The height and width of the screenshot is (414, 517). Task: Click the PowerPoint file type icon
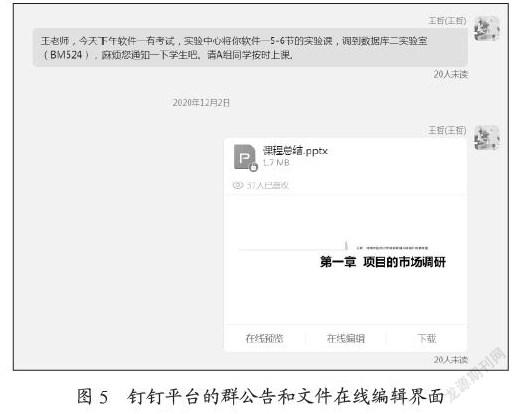[245, 157]
